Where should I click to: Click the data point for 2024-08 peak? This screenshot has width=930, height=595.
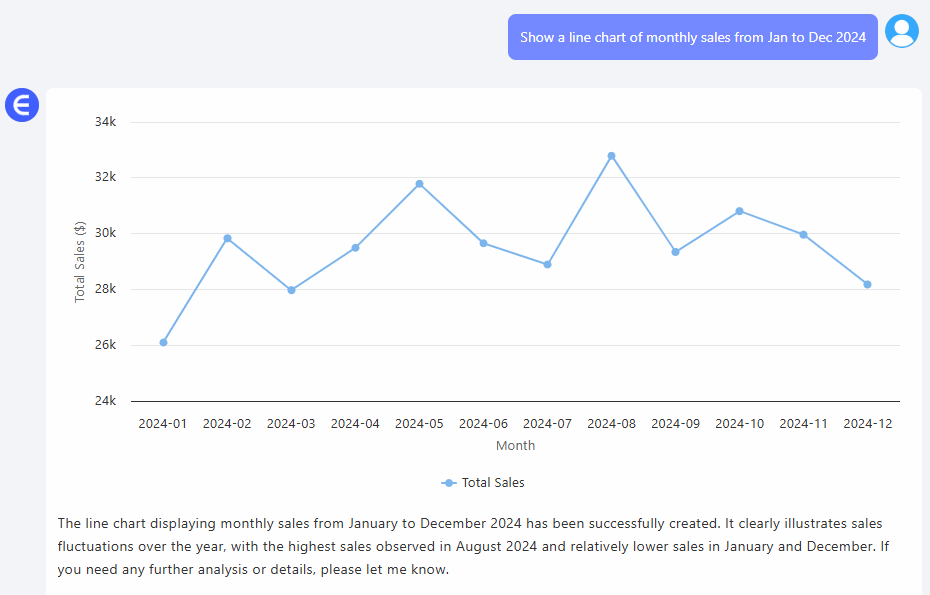611,155
